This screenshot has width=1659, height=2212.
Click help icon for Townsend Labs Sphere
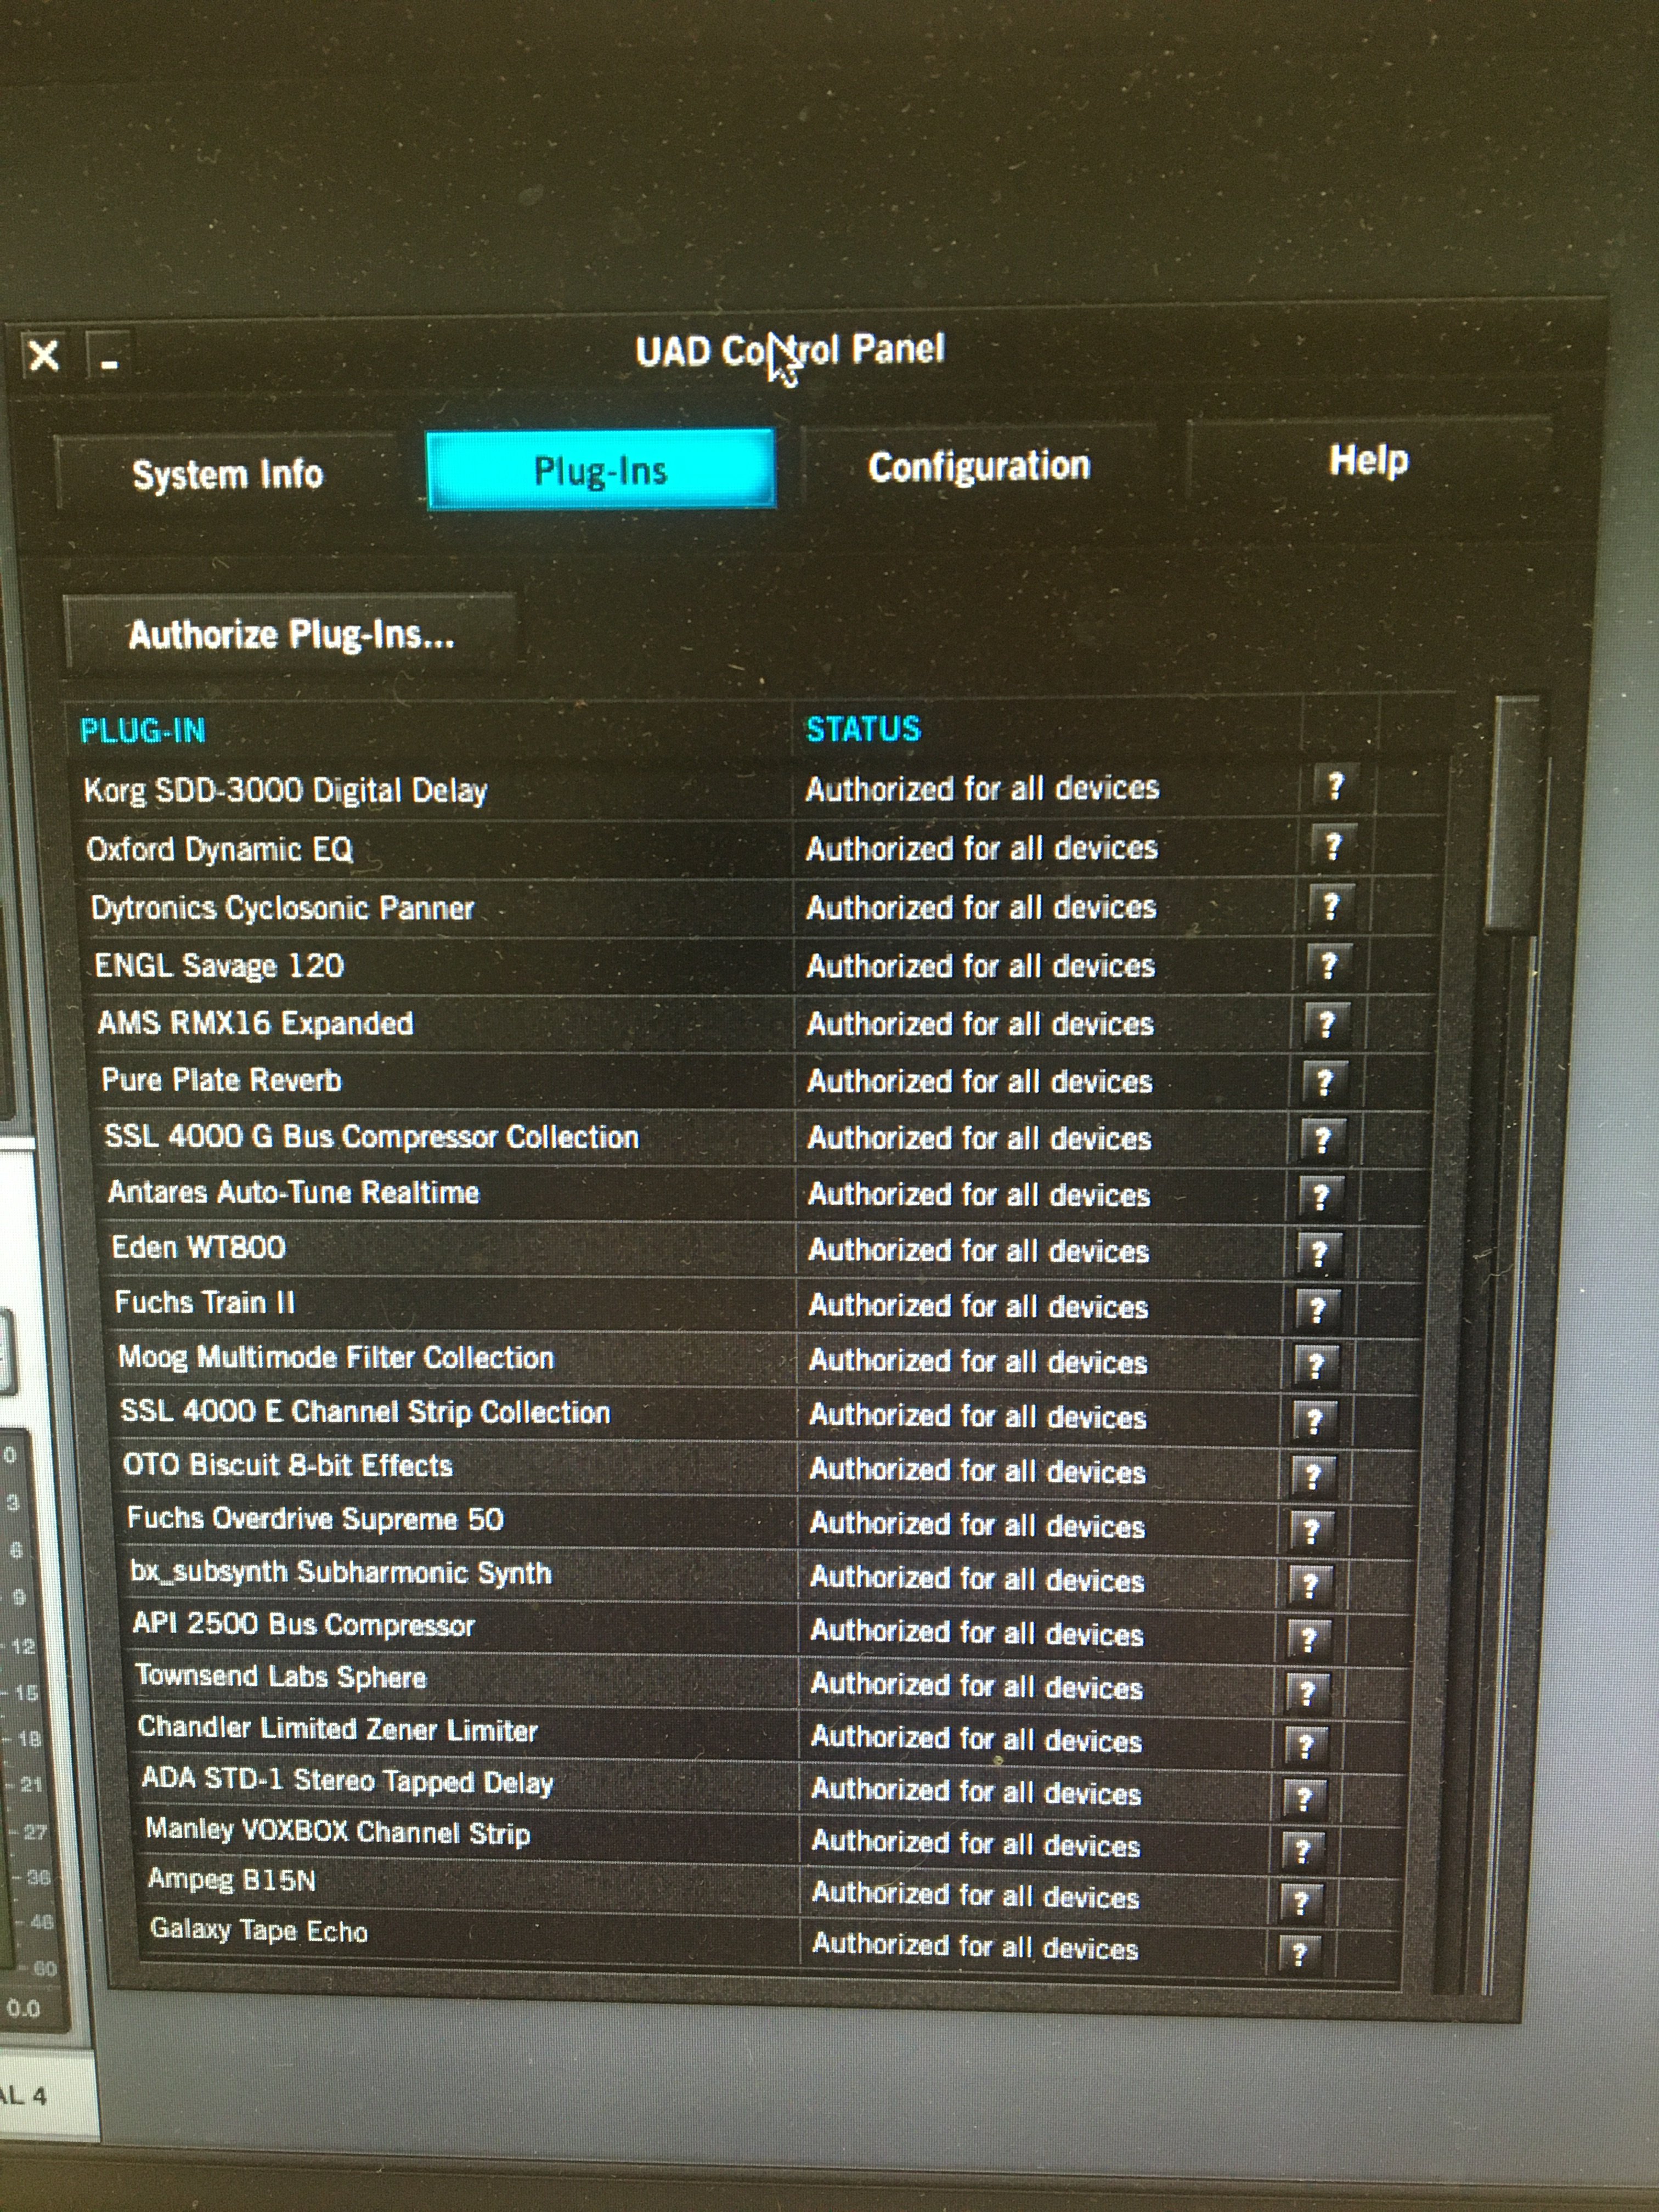coord(1307,1692)
